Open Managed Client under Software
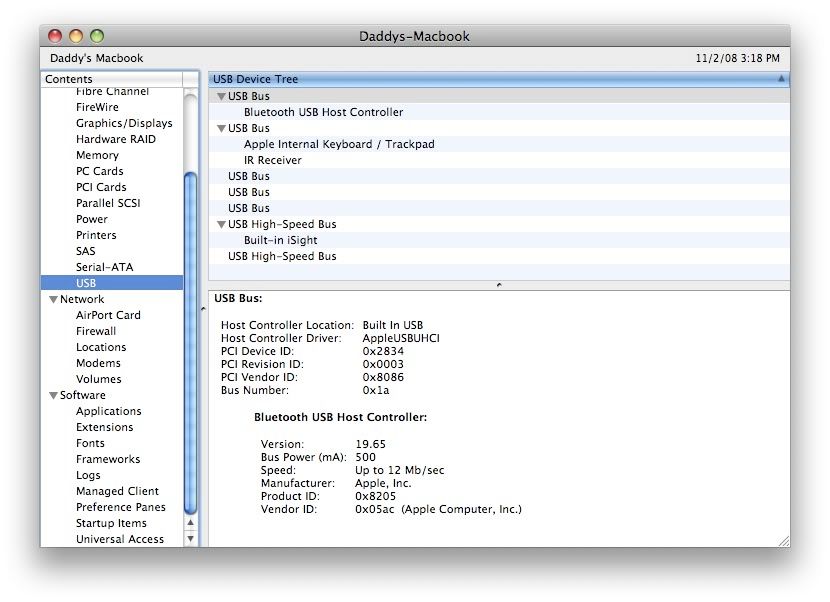This screenshot has height=602, width=830. pyautogui.click(x=117, y=491)
